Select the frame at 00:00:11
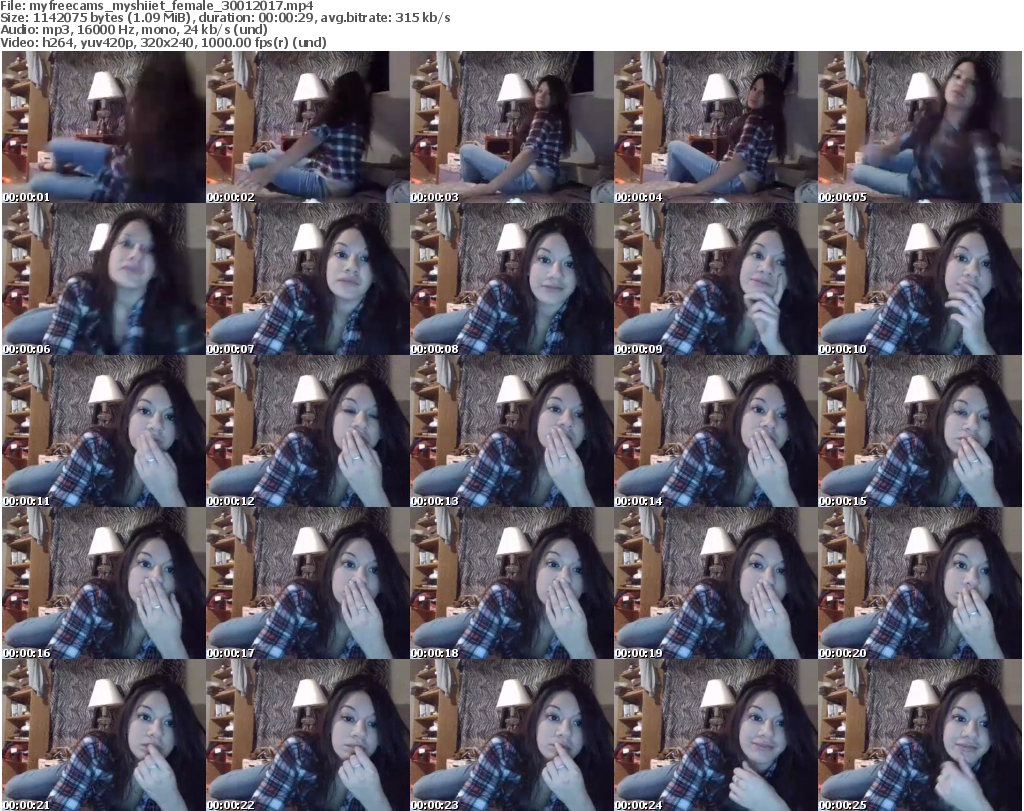The width and height of the screenshot is (1024, 811). 103,431
